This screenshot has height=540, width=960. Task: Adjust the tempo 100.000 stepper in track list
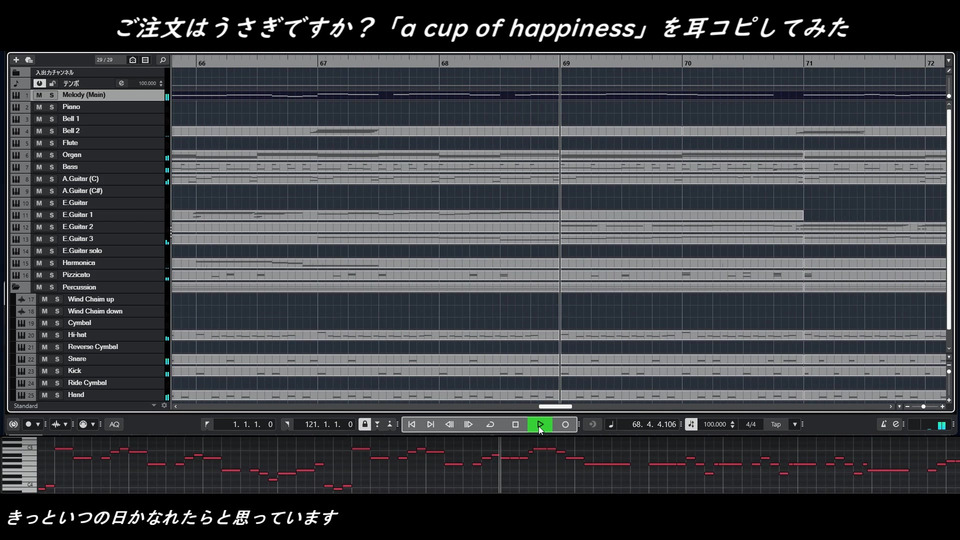pyautogui.click(x=161, y=83)
